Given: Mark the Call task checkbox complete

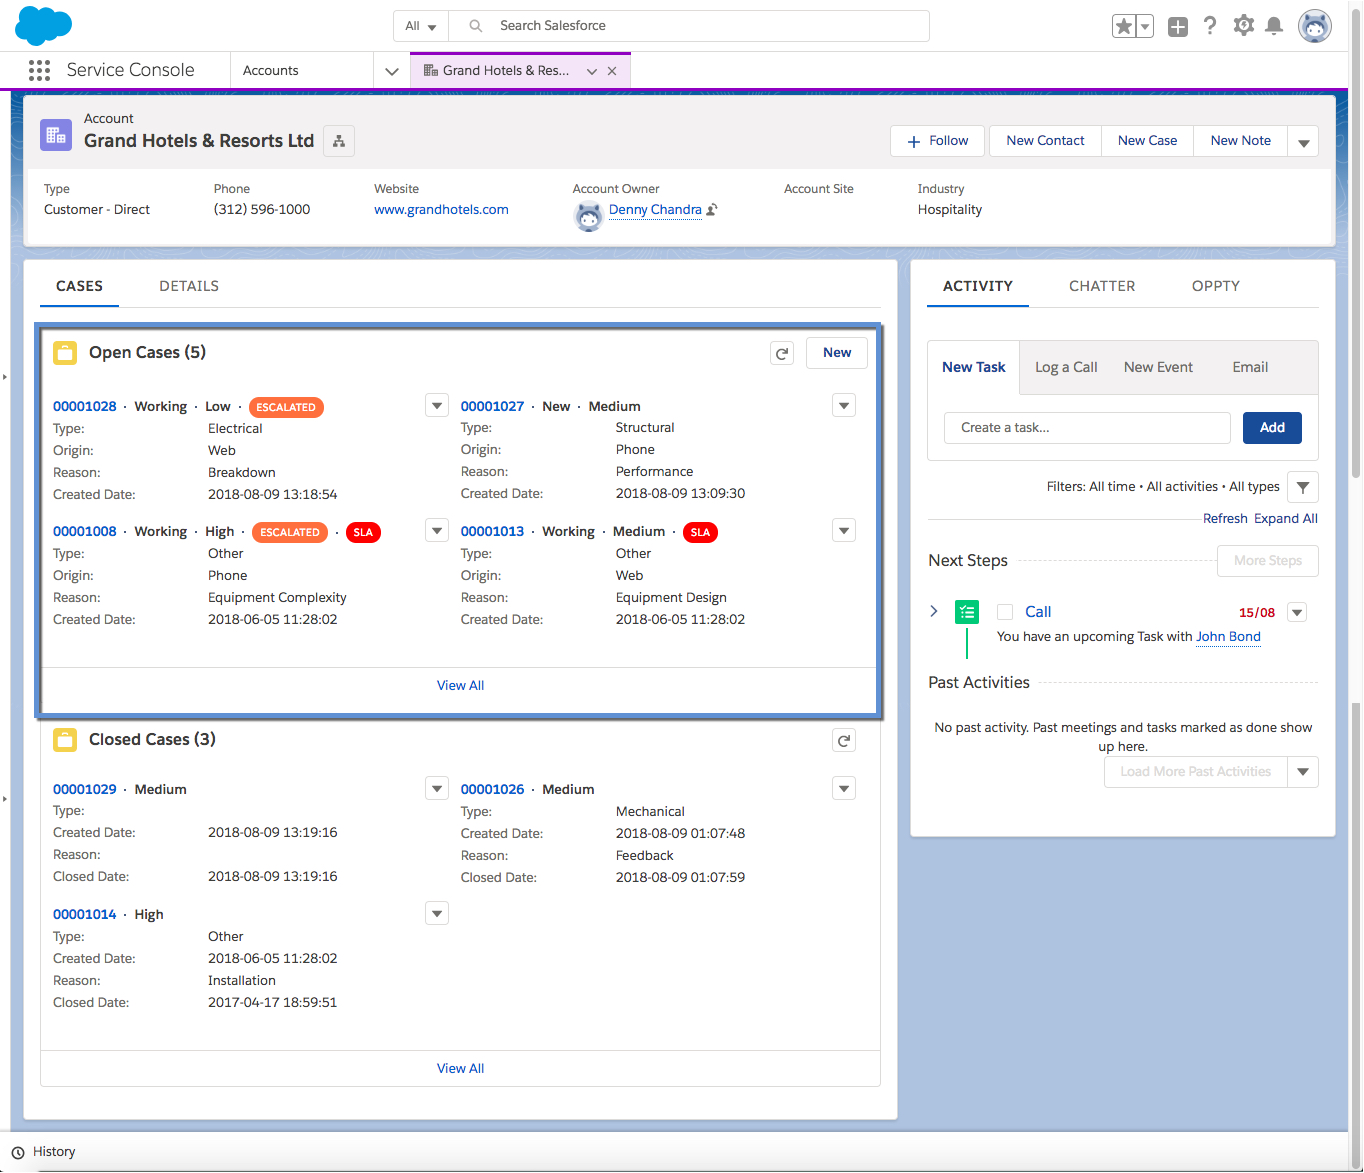Looking at the screenshot, I should 1005,612.
